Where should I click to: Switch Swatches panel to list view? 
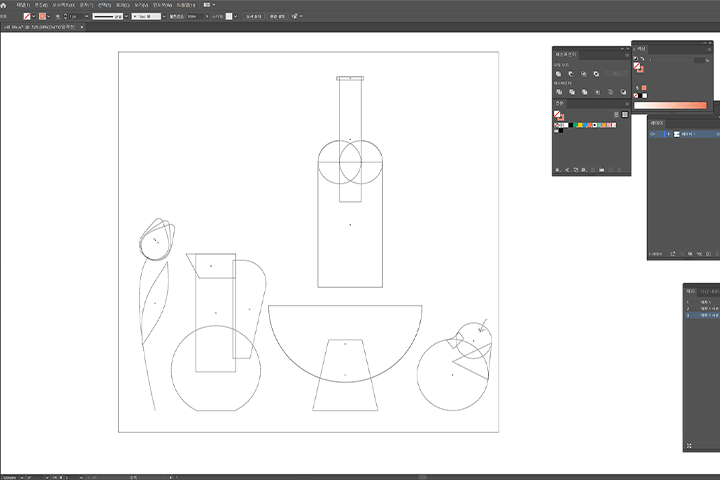(x=616, y=114)
